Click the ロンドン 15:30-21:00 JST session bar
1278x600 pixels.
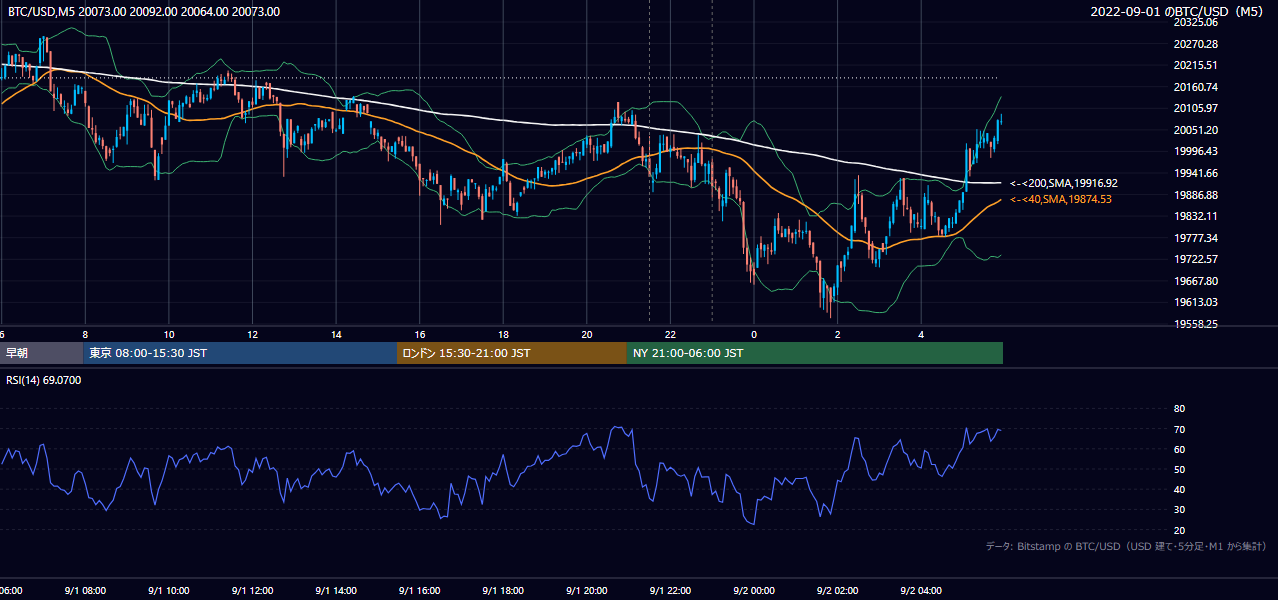[512, 353]
